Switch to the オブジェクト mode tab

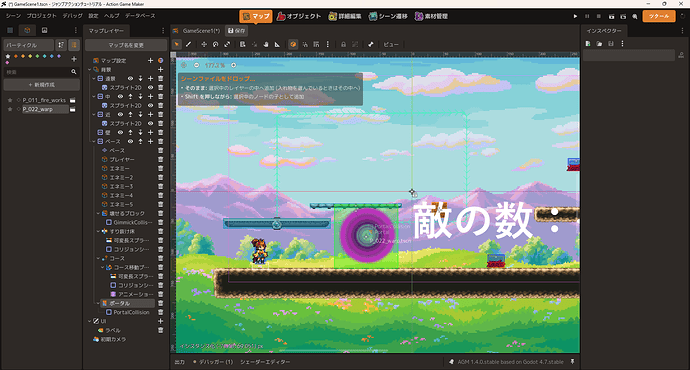tap(299, 16)
